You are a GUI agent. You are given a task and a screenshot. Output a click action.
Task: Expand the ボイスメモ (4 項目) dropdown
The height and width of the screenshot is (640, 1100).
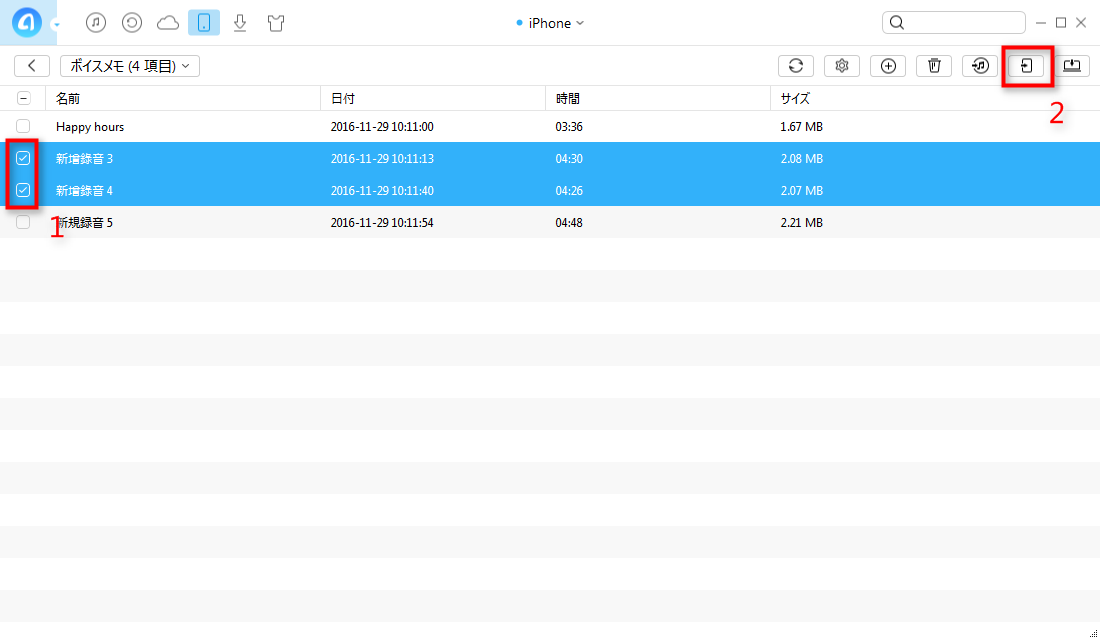pyautogui.click(x=130, y=66)
